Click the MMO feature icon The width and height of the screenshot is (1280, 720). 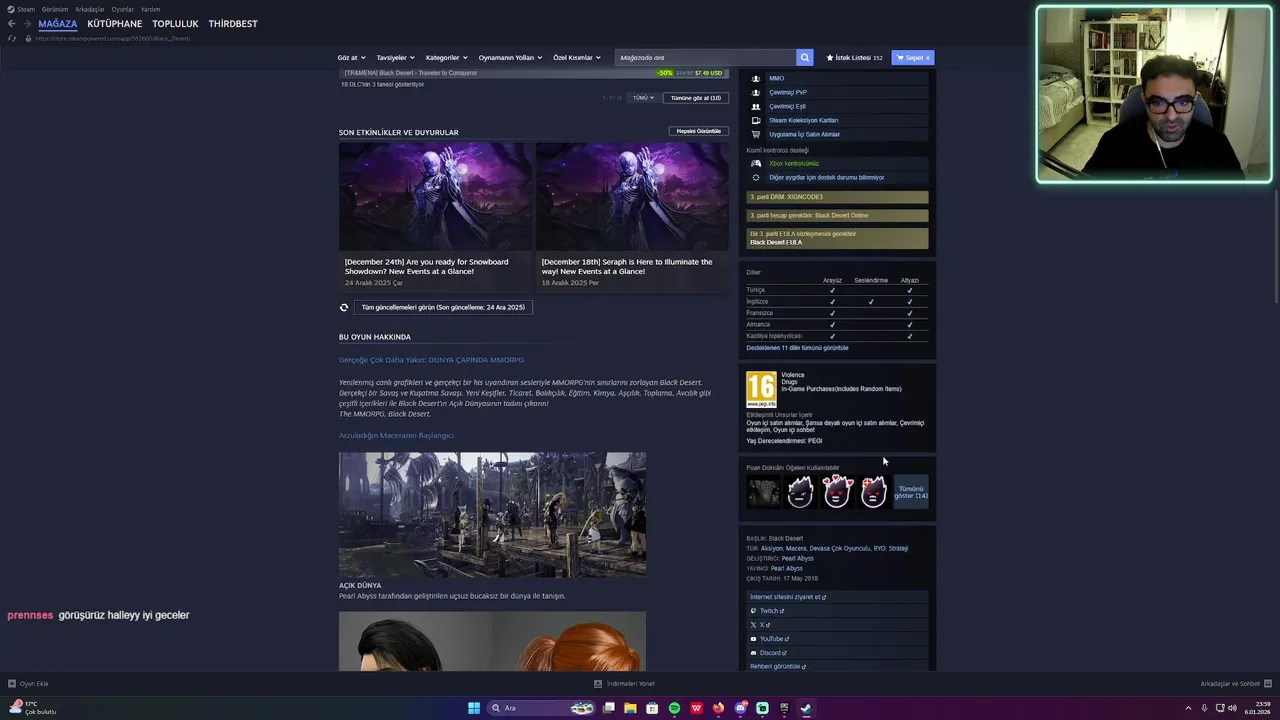click(756, 78)
